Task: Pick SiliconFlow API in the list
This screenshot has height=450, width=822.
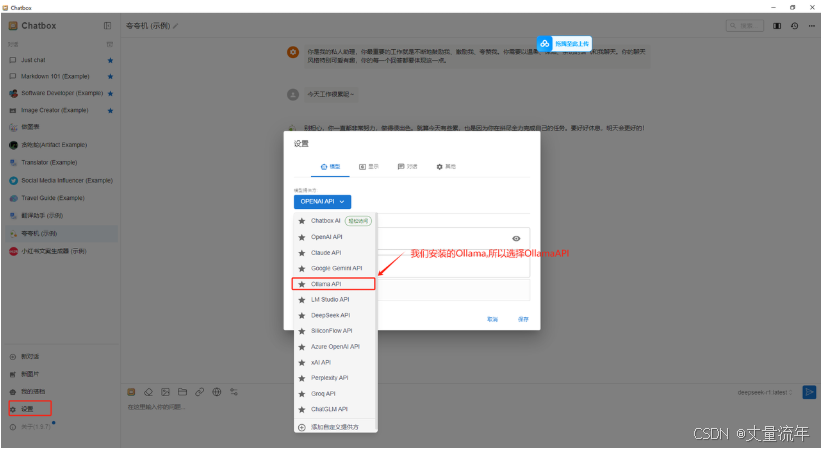Action: pos(334,331)
